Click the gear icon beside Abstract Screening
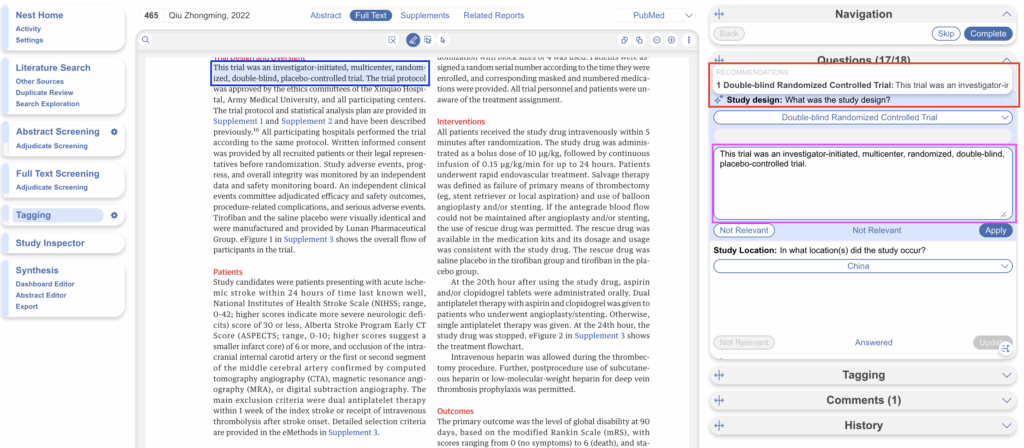Screen dimensions: 1024x448 [114, 132]
